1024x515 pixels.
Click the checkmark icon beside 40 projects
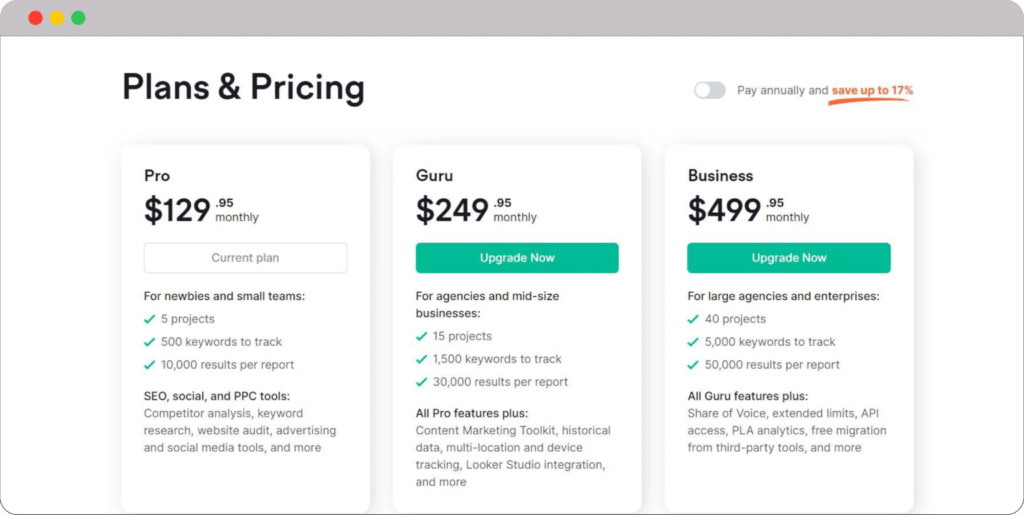(693, 319)
